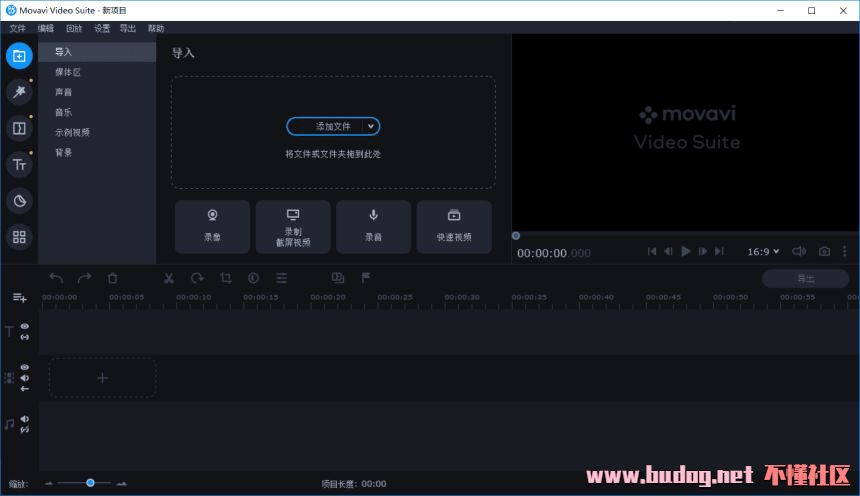Open the Color adjustments icon
Image resolution: width=860 pixels, height=496 pixels.
[x=253, y=278]
